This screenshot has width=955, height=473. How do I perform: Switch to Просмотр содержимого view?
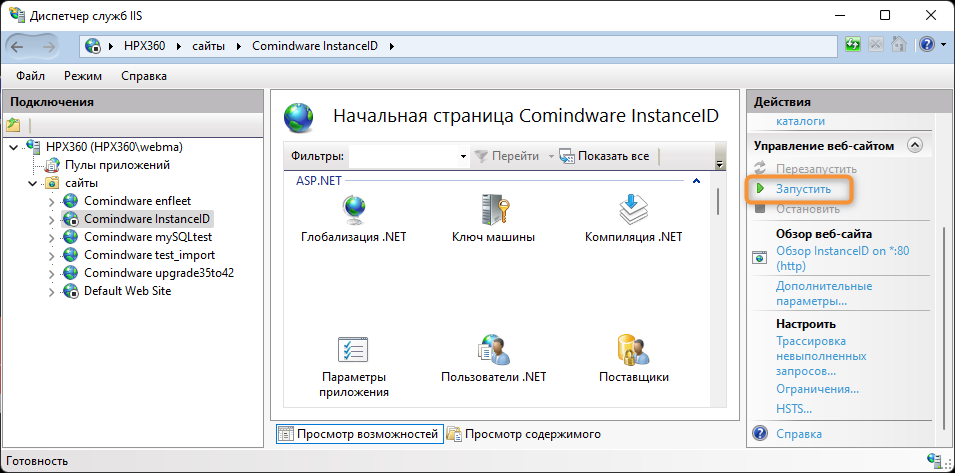point(524,434)
